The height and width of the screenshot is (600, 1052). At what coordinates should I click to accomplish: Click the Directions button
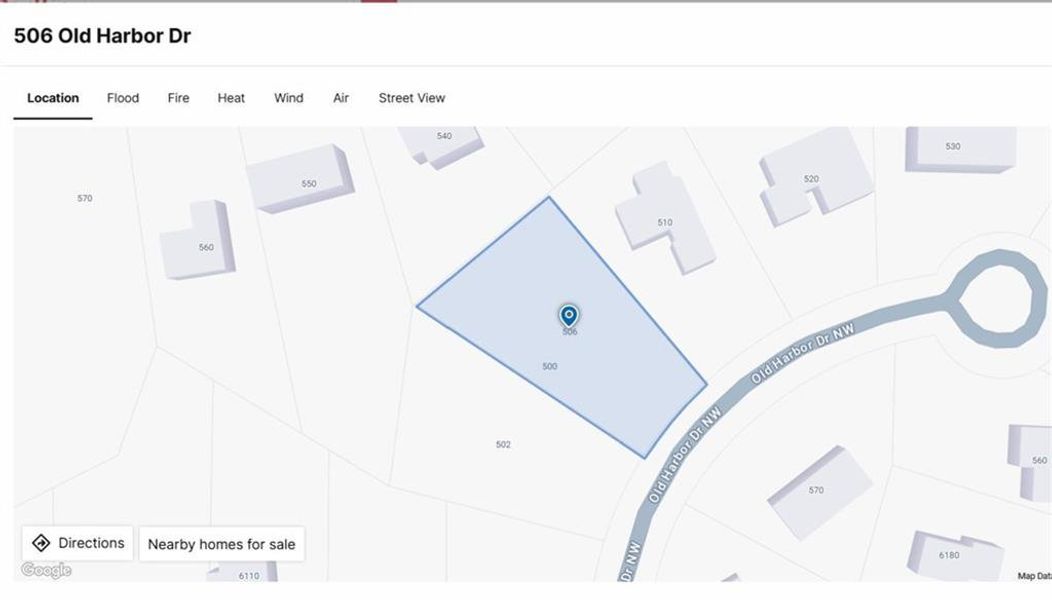[x=78, y=542]
